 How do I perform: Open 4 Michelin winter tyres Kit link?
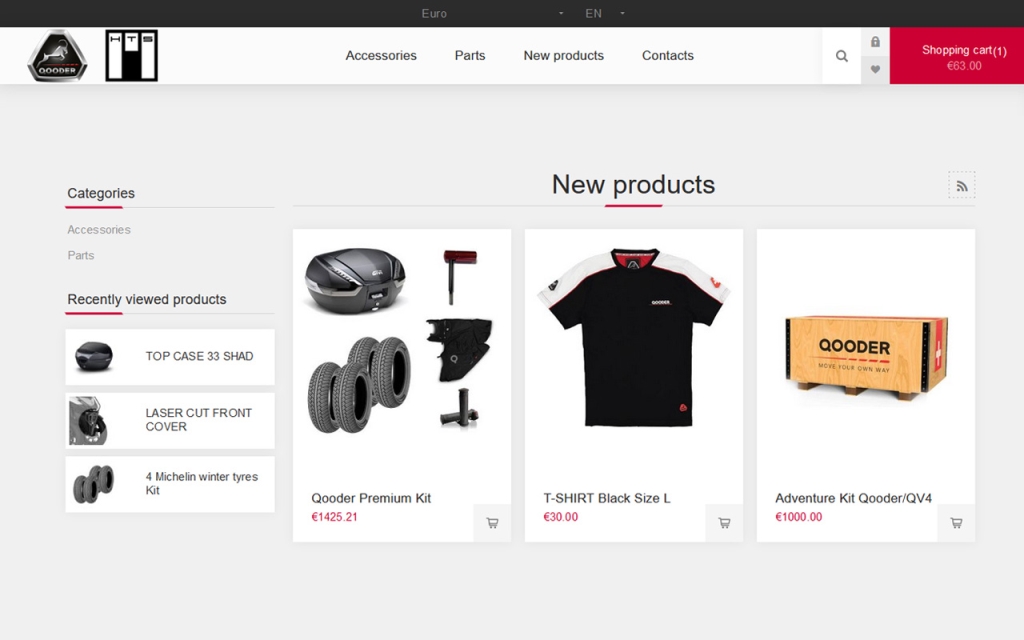(x=202, y=483)
